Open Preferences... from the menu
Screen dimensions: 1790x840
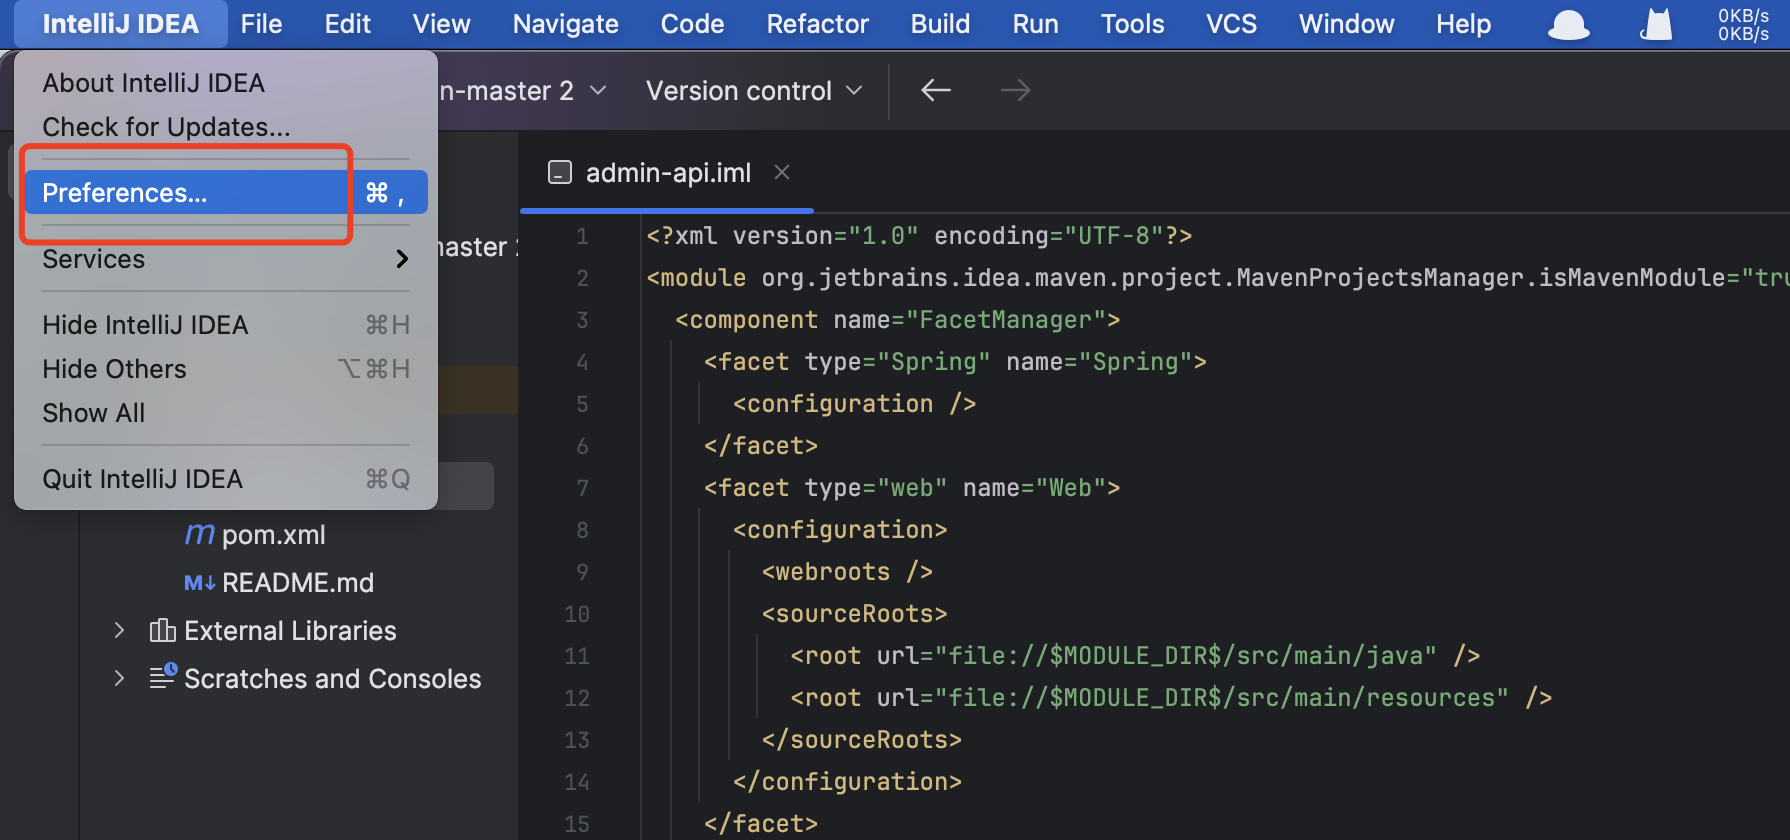click(226, 192)
